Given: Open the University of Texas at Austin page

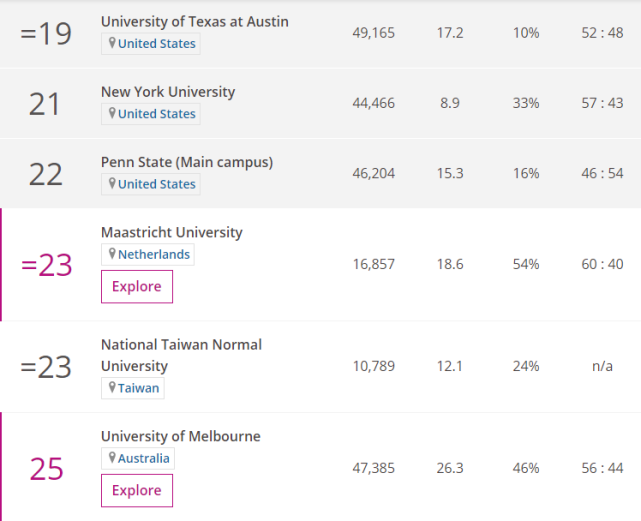Looking at the screenshot, I should pos(194,21).
